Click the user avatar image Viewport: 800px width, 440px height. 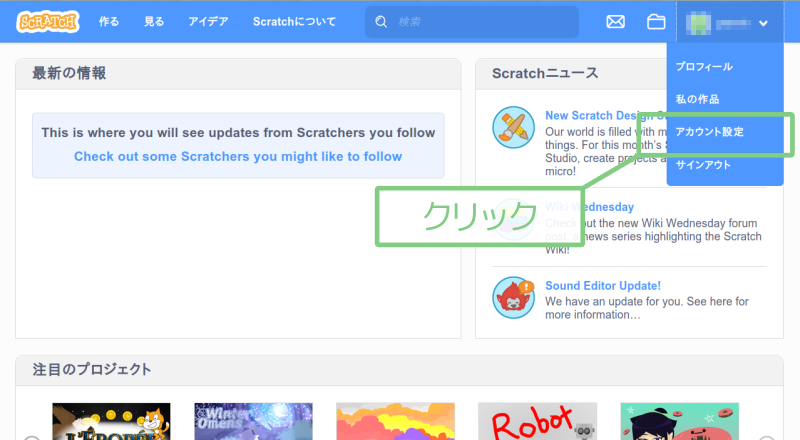point(698,23)
